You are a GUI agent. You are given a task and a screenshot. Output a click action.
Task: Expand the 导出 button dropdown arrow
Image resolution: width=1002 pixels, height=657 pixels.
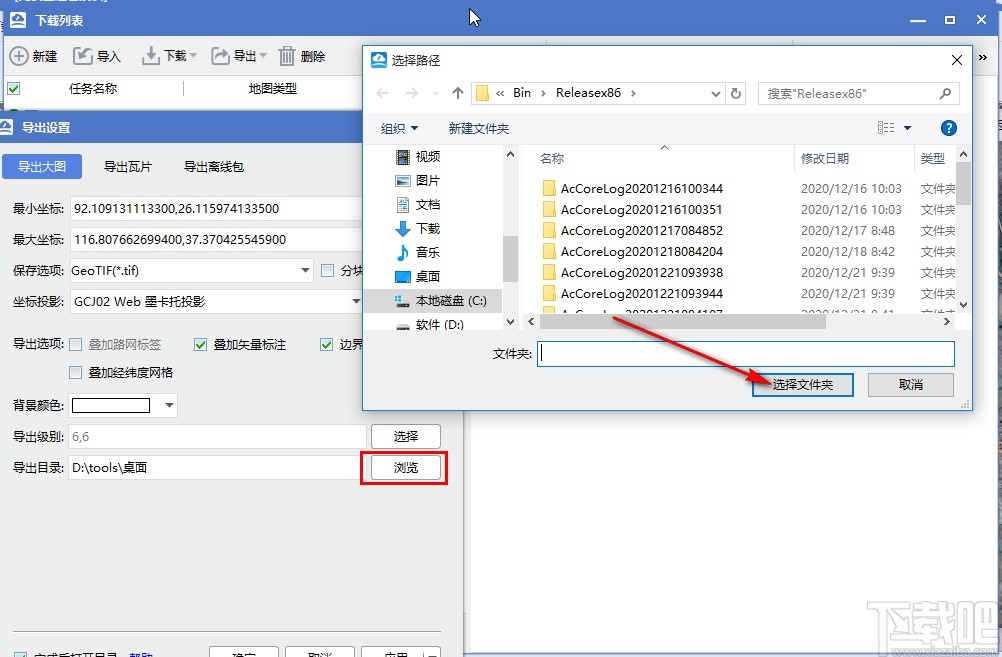(x=263, y=56)
